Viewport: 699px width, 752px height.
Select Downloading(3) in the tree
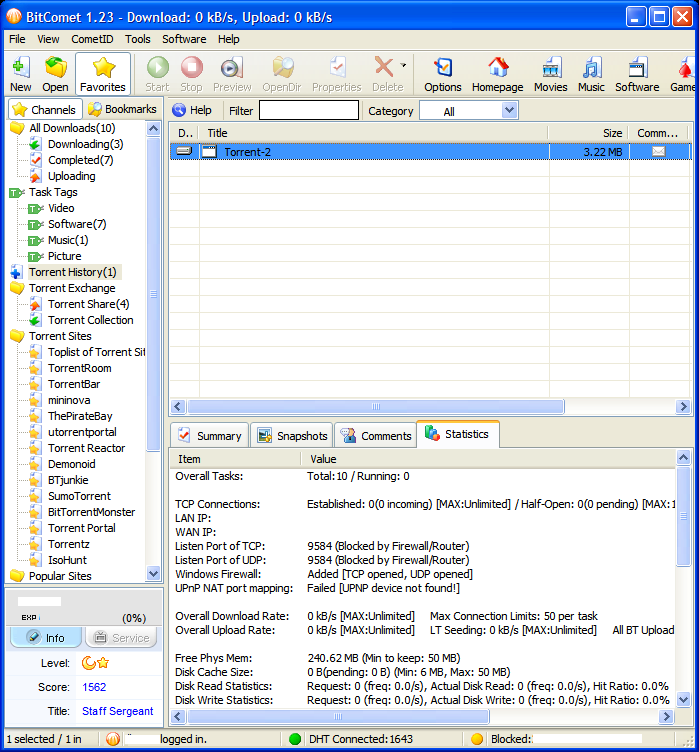(85, 144)
